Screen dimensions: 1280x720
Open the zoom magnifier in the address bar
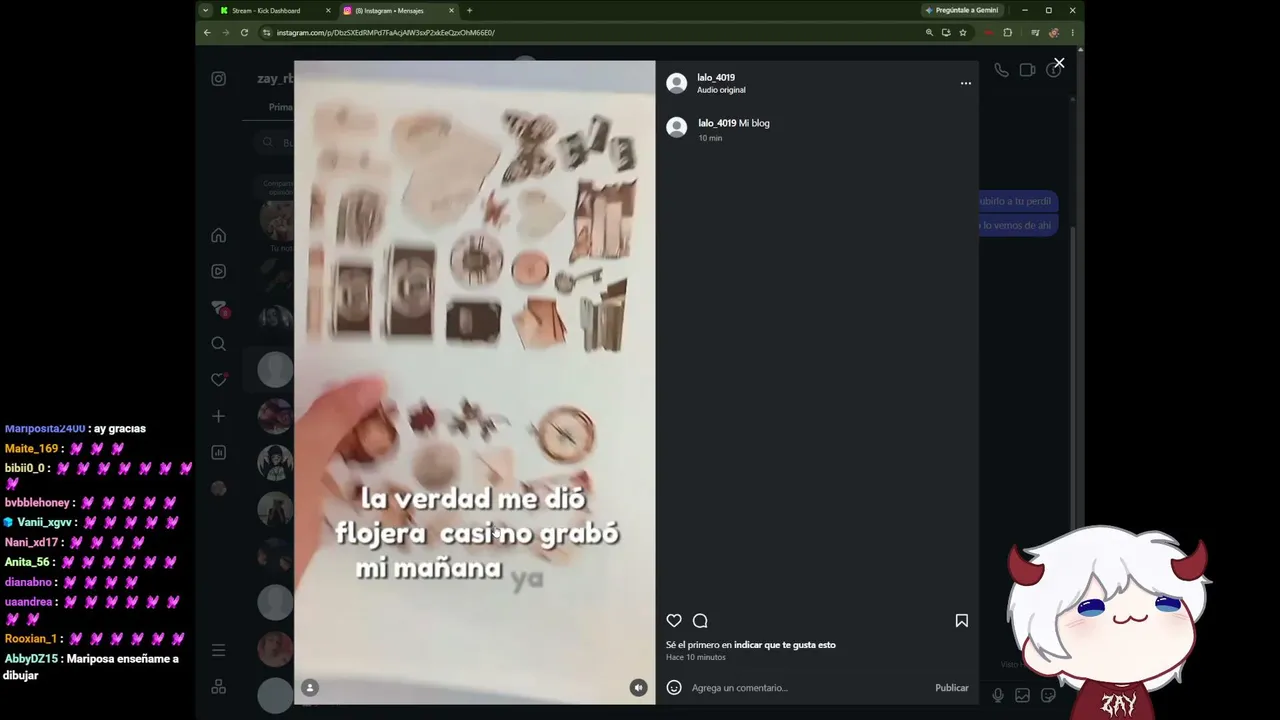(929, 33)
